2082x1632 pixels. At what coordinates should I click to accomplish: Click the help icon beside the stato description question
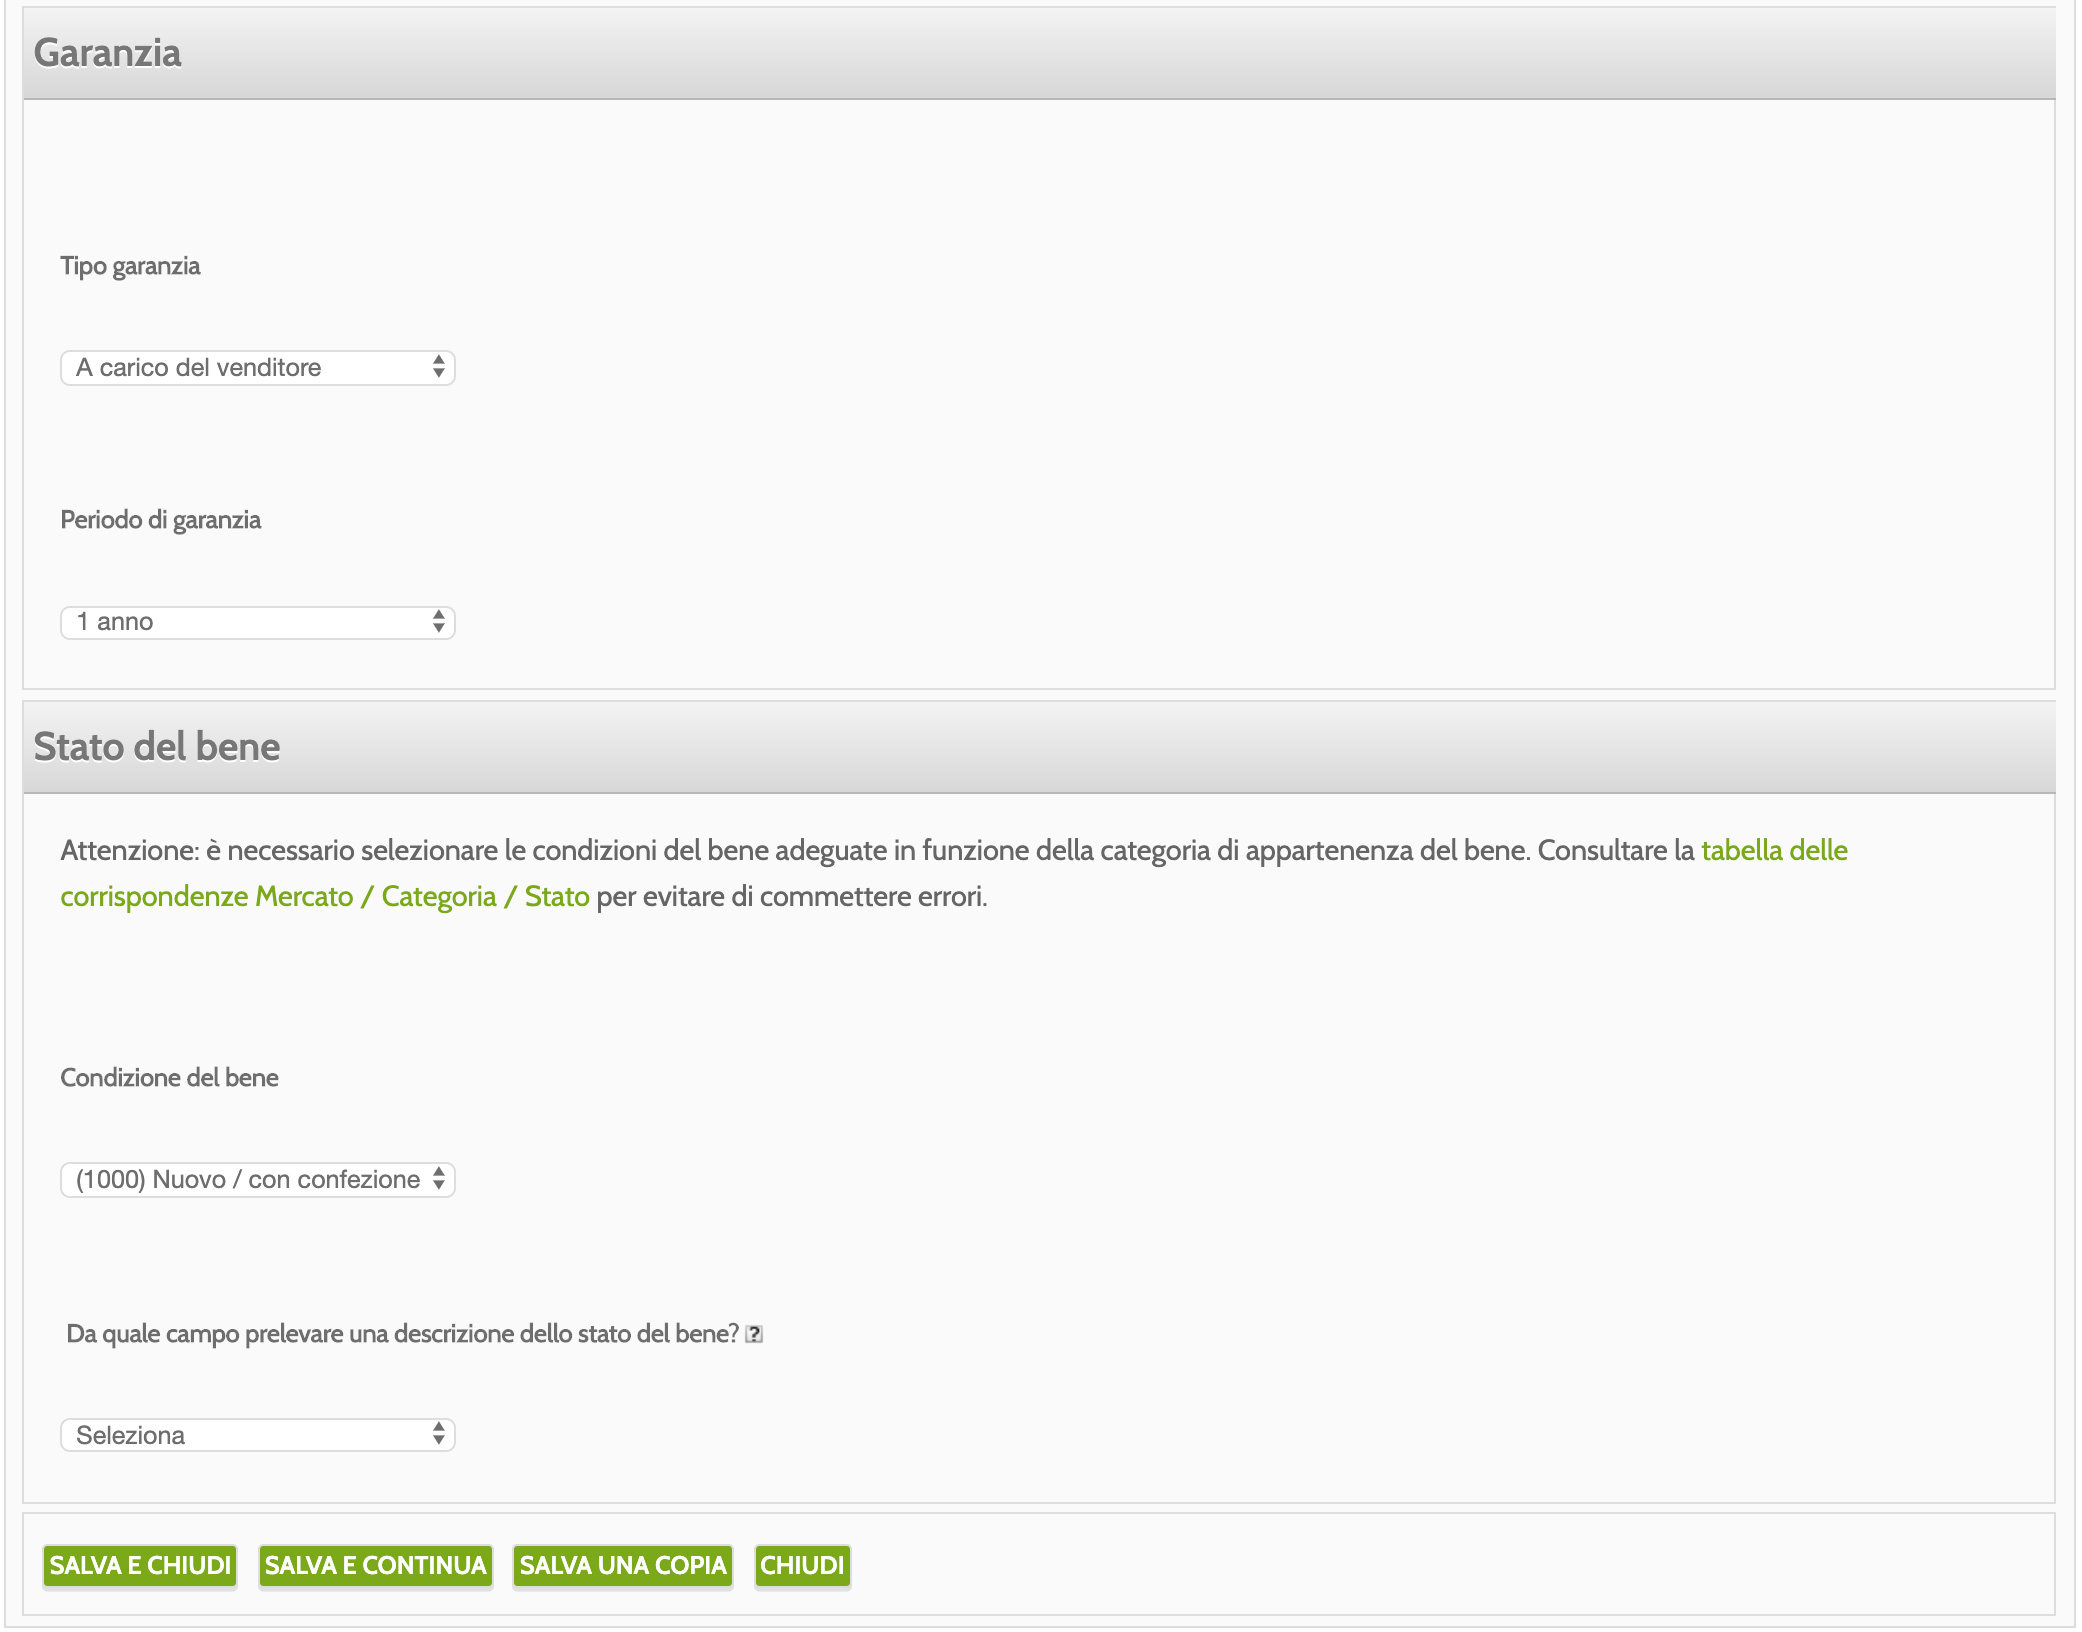pyautogui.click(x=755, y=1334)
